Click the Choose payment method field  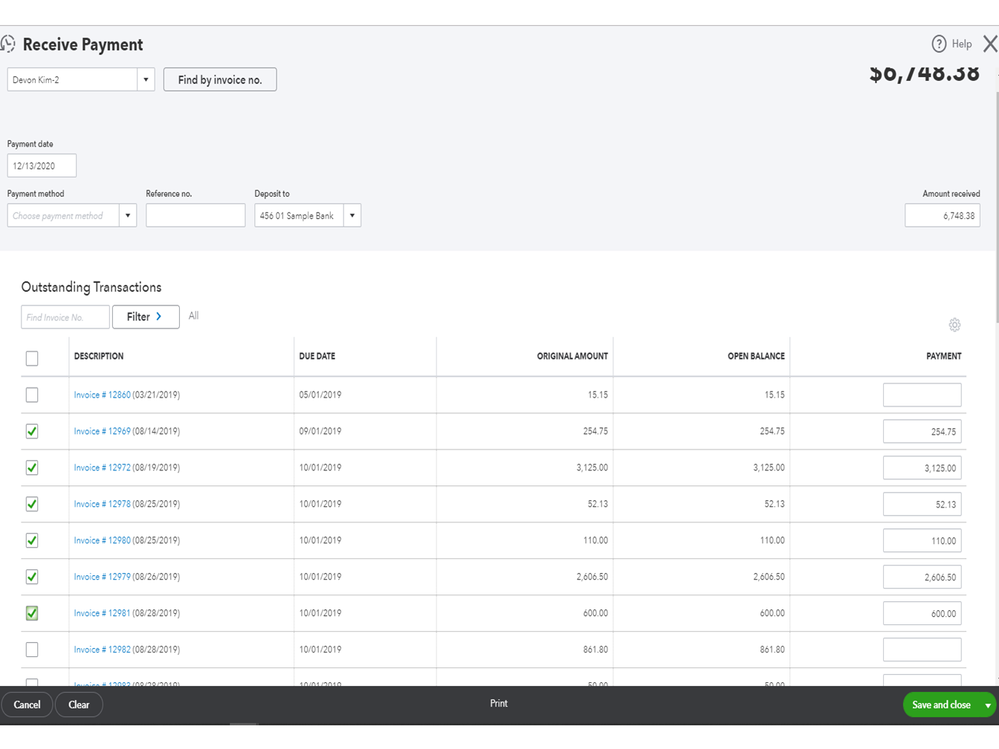[x=63, y=215]
